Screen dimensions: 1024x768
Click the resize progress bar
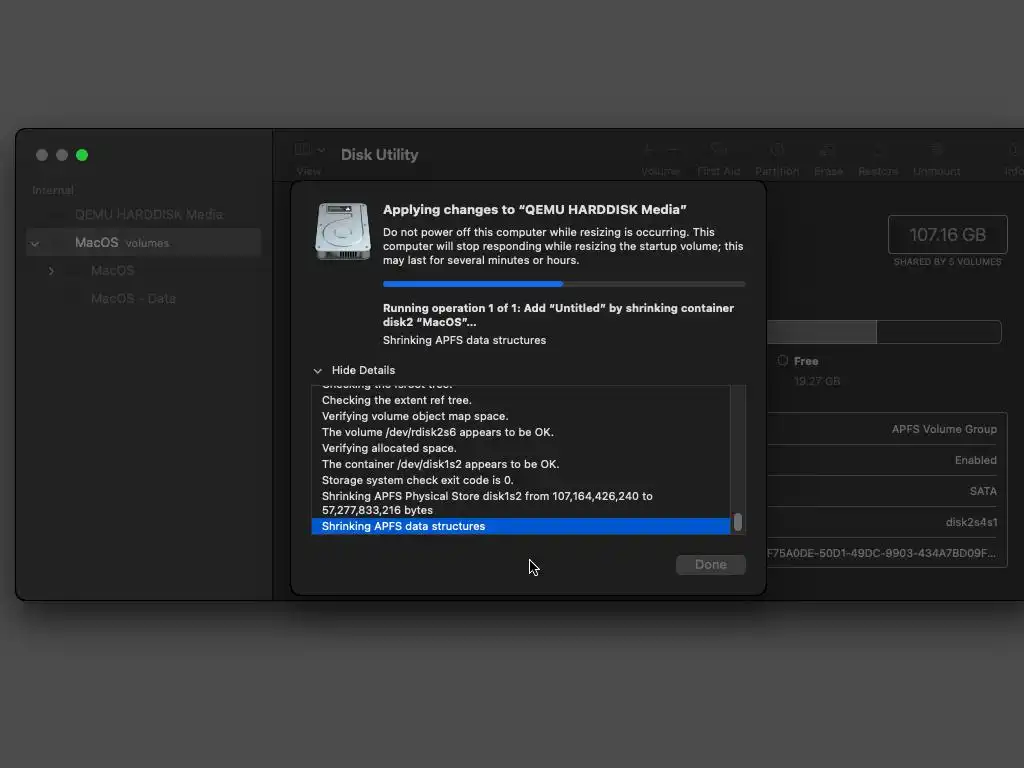pos(564,284)
